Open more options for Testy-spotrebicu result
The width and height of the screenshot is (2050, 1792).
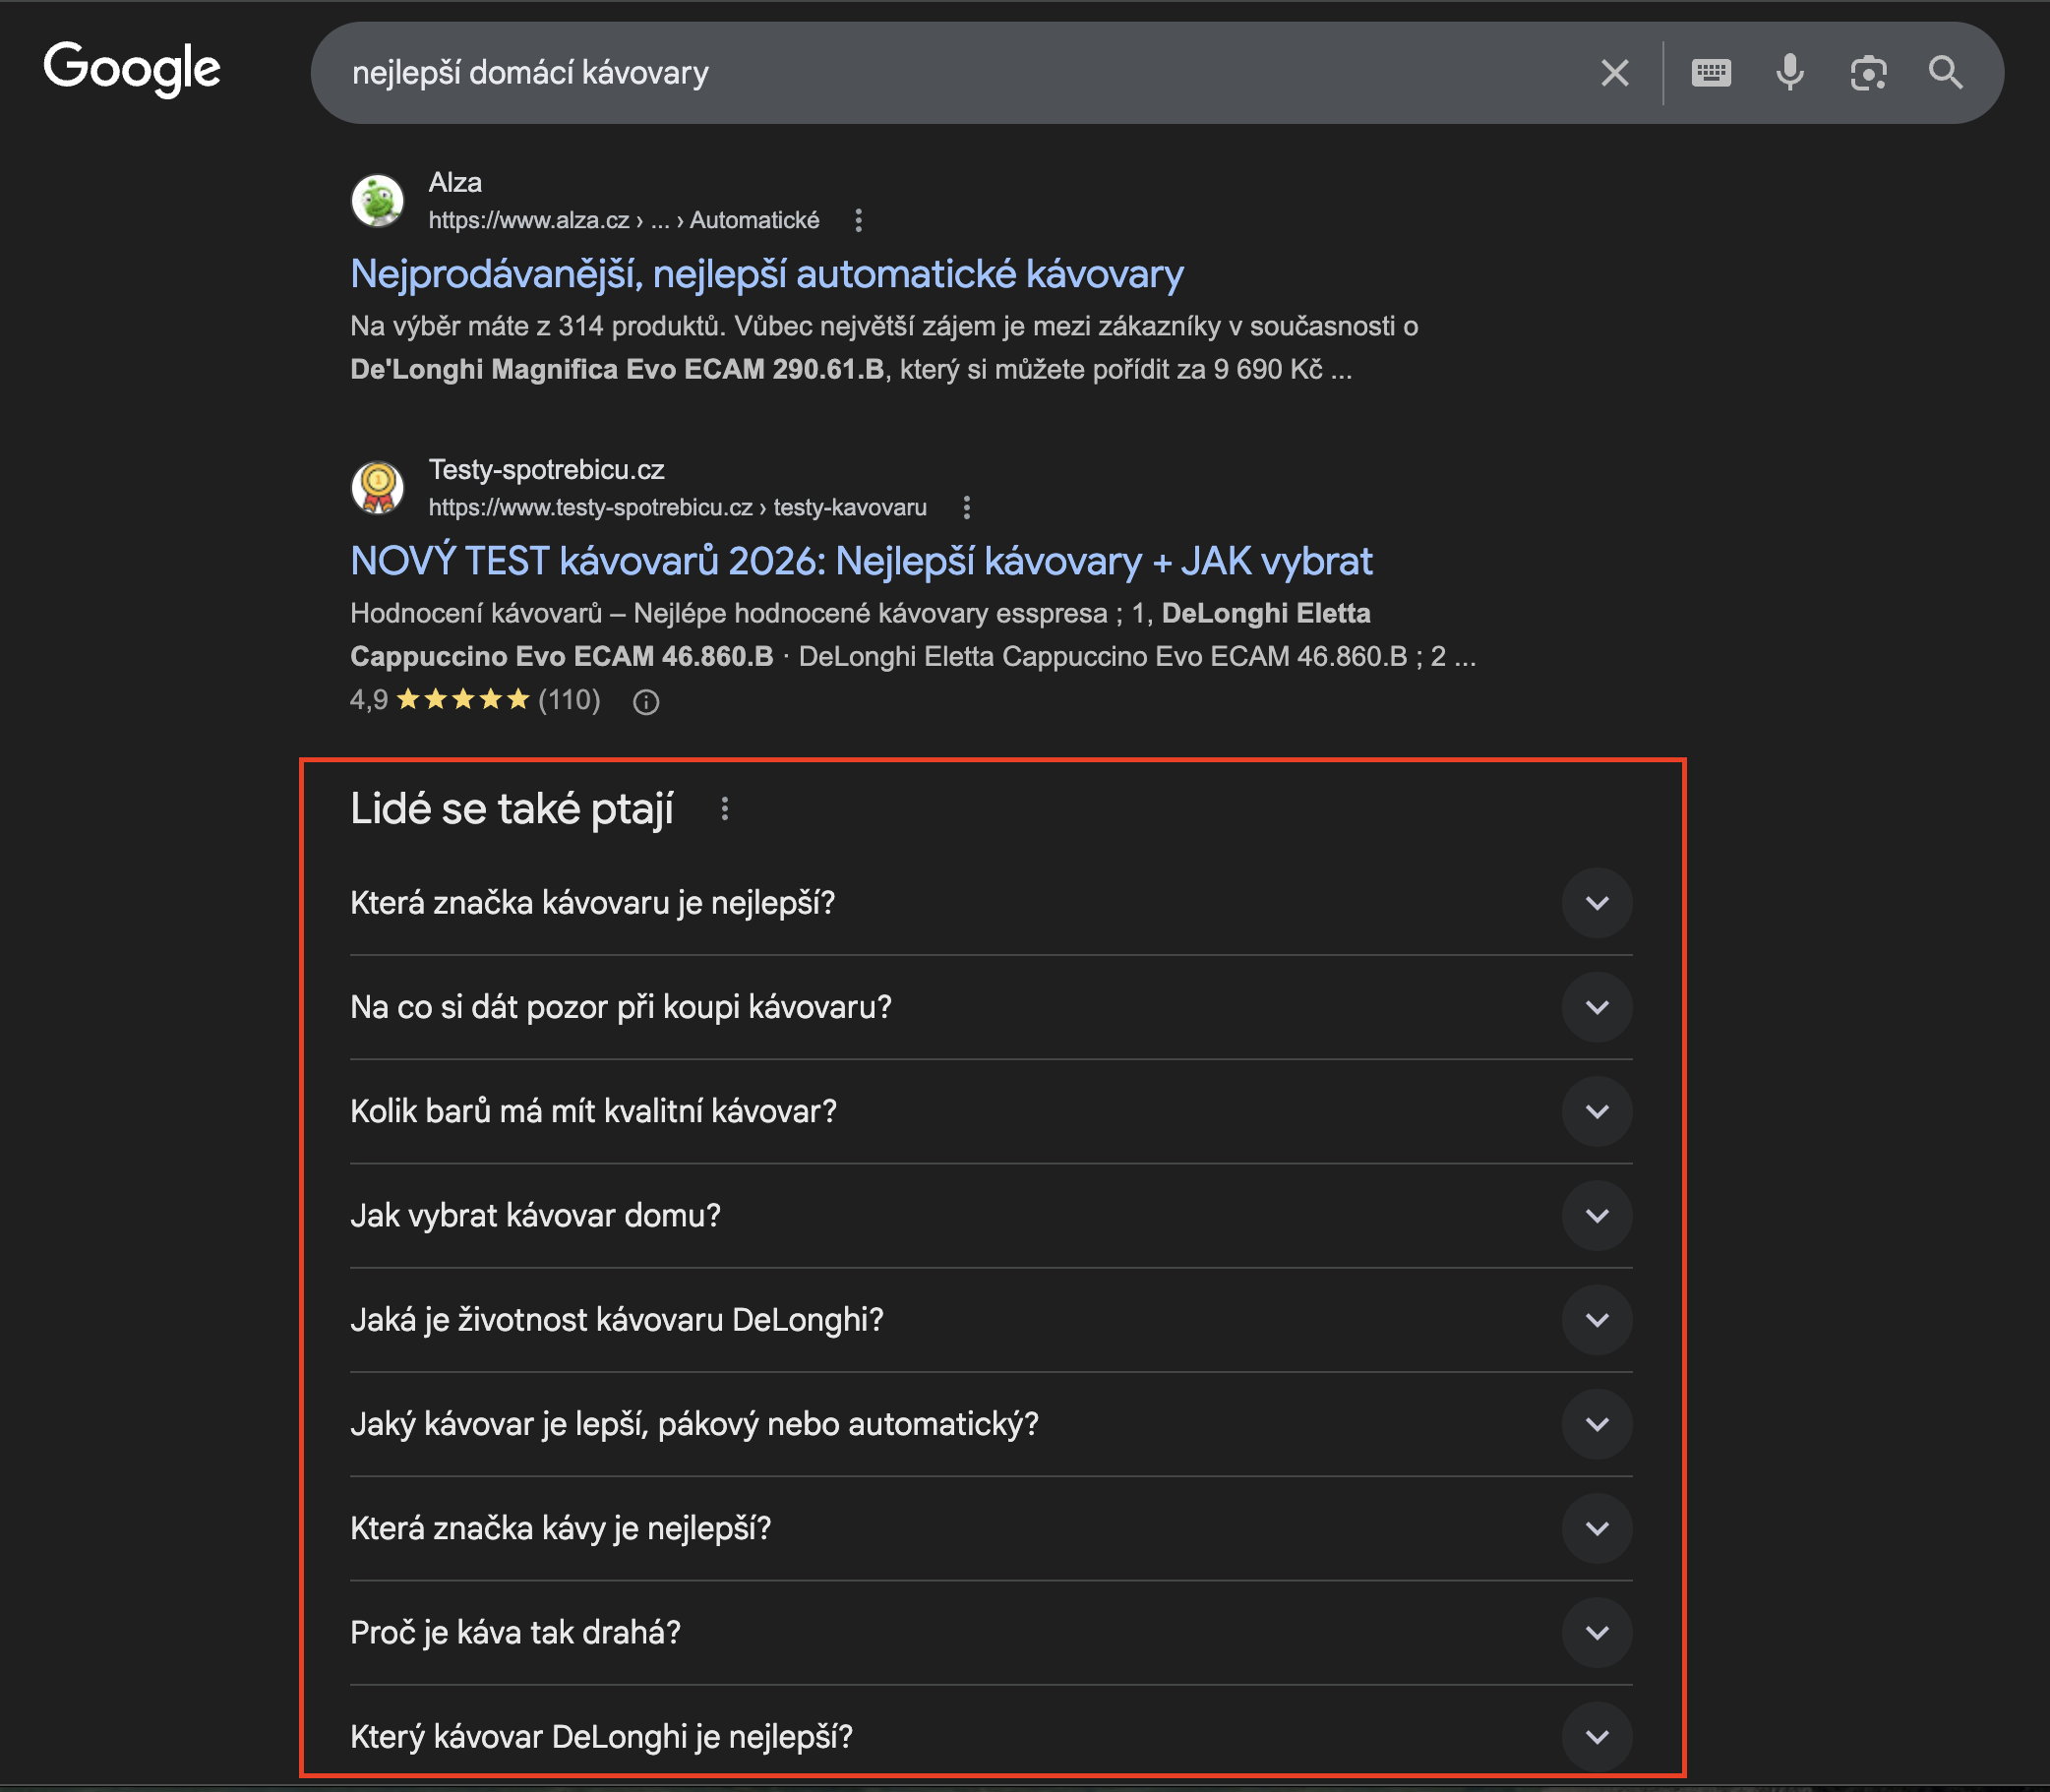tap(966, 508)
